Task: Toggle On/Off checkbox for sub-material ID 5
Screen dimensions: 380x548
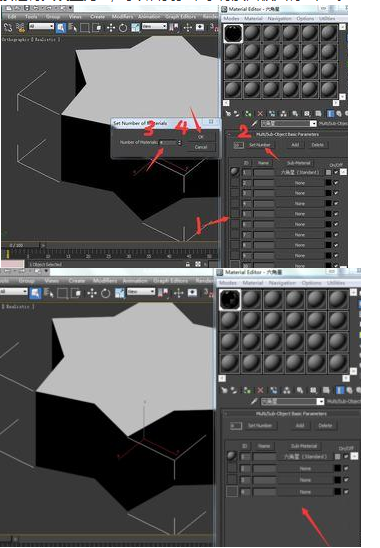Action: pos(336,214)
